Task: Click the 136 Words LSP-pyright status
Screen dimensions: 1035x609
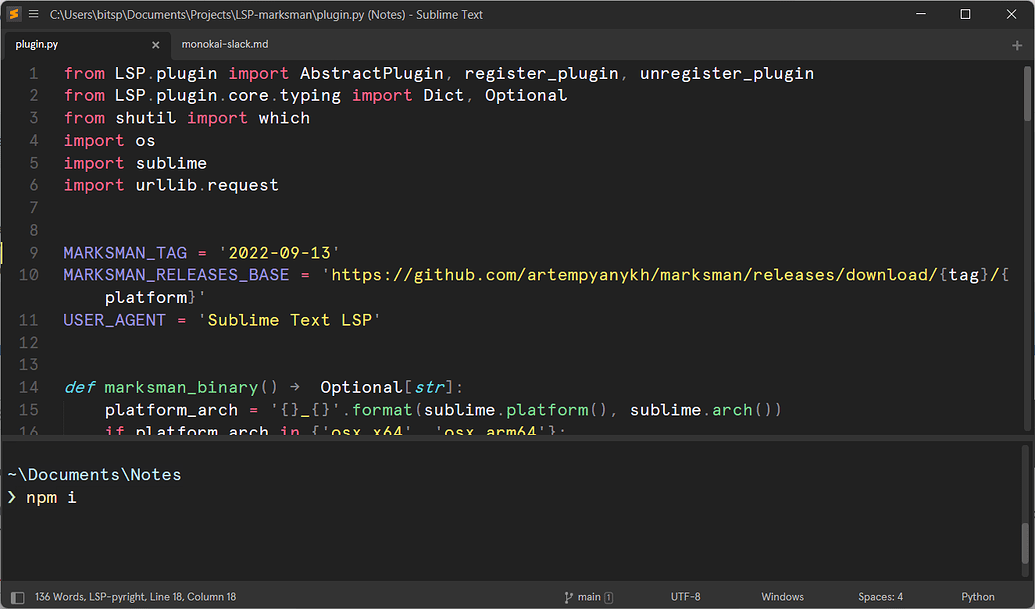Action: click(135, 596)
